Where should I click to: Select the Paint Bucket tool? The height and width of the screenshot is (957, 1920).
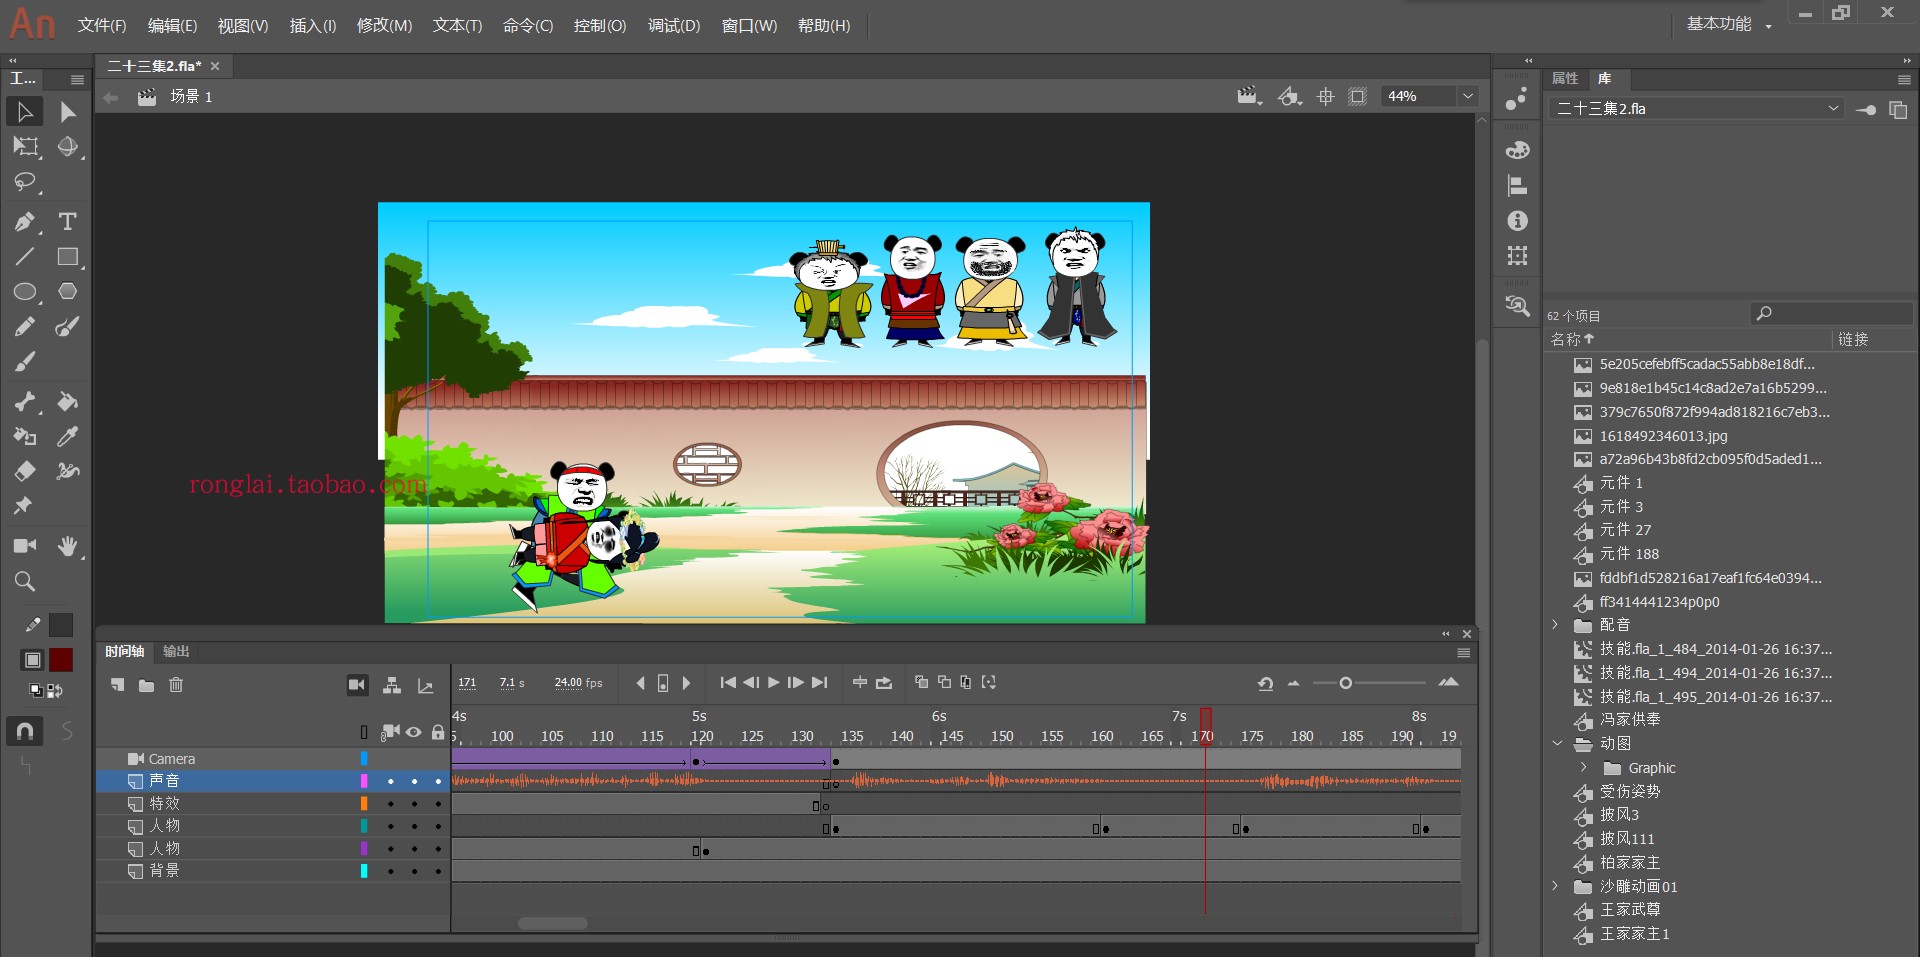click(67, 402)
